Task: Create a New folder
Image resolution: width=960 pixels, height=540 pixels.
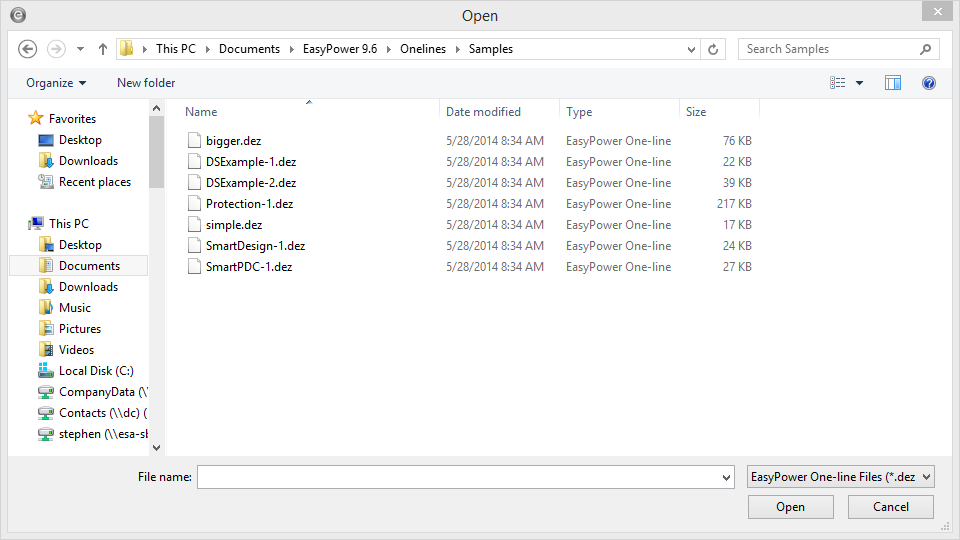Action: click(146, 83)
